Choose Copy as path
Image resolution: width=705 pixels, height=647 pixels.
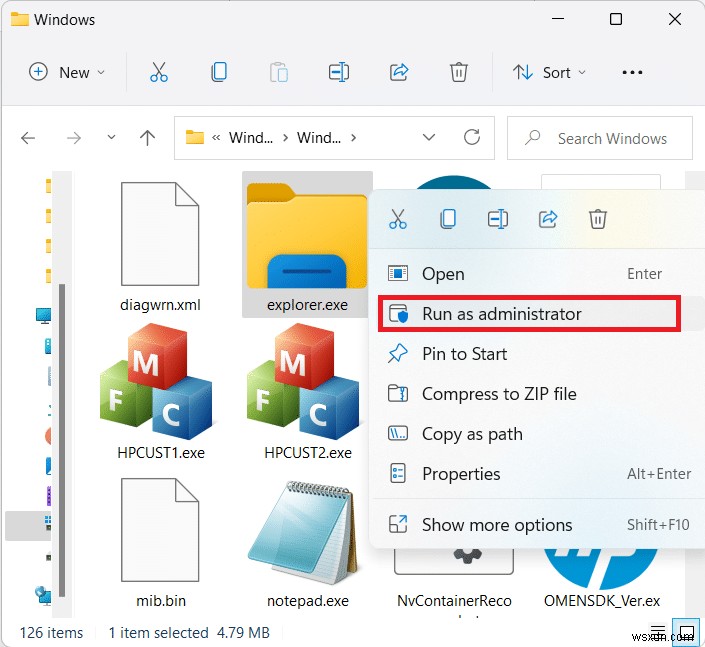coord(537,434)
